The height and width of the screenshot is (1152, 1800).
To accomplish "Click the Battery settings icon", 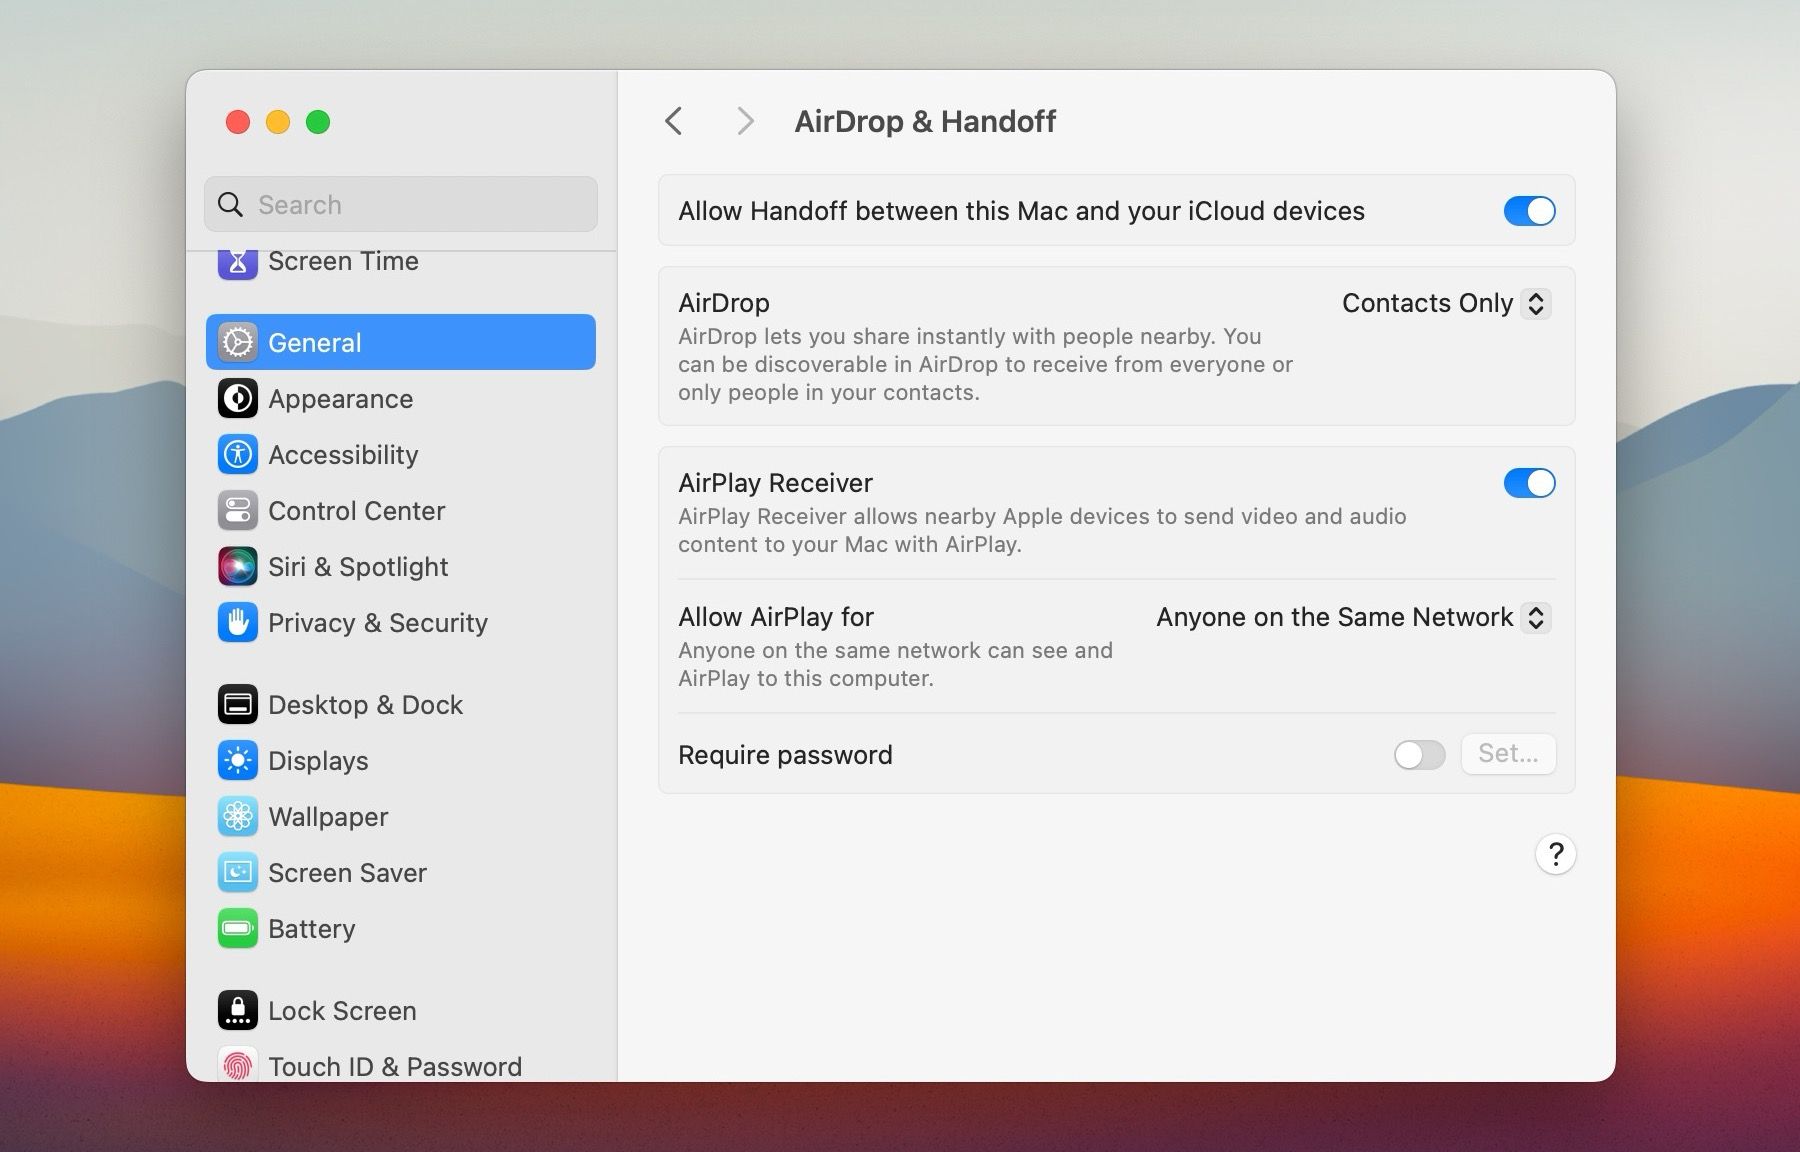I will coord(237,928).
